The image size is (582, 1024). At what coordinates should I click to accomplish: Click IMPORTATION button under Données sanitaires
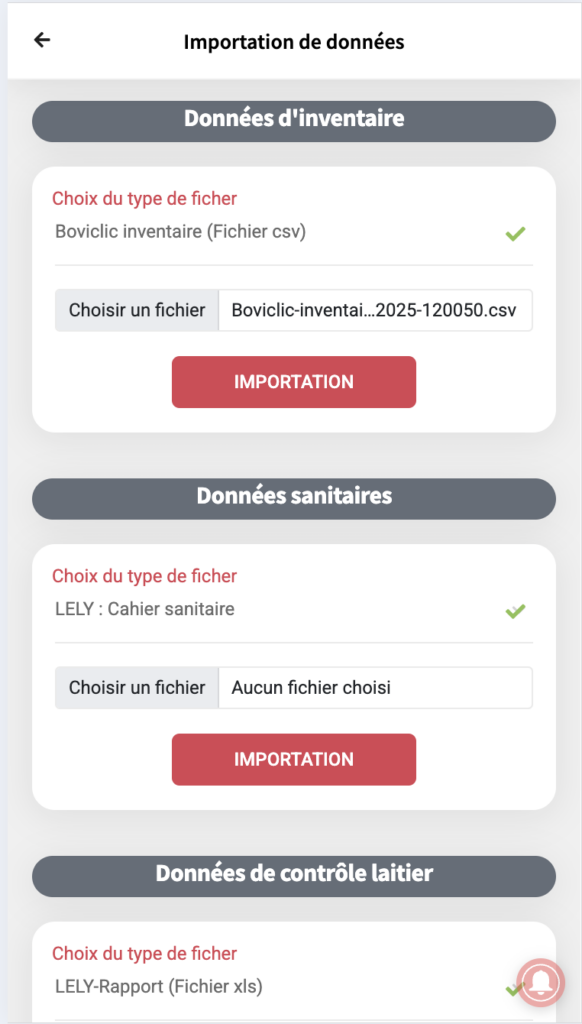pyautogui.click(x=294, y=760)
